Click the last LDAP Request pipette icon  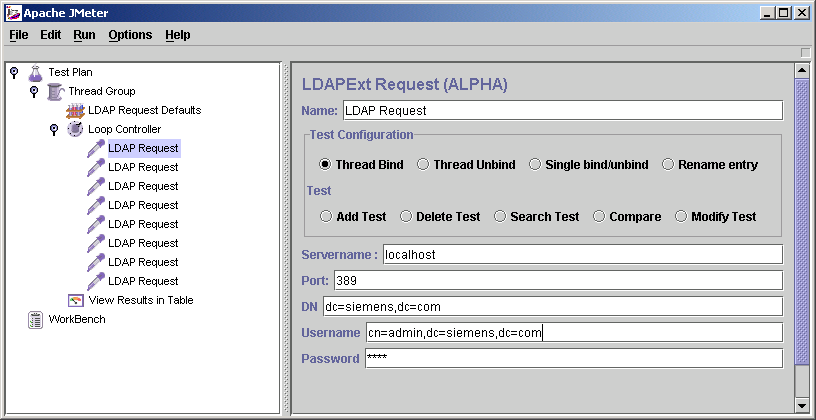(95, 281)
